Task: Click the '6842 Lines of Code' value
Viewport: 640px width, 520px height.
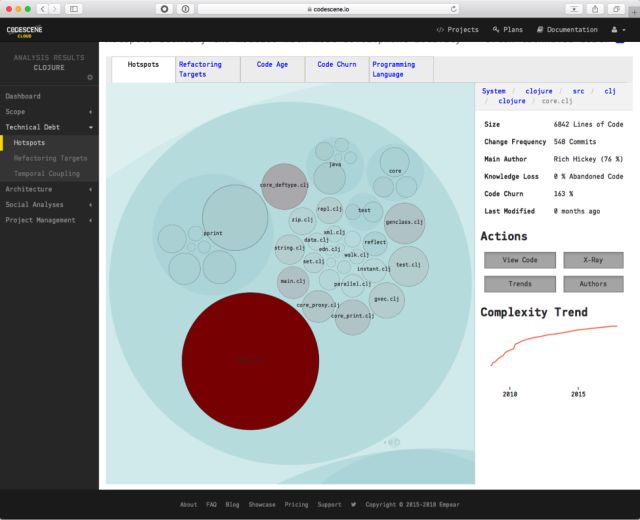Action: click(x=588, y=124)
